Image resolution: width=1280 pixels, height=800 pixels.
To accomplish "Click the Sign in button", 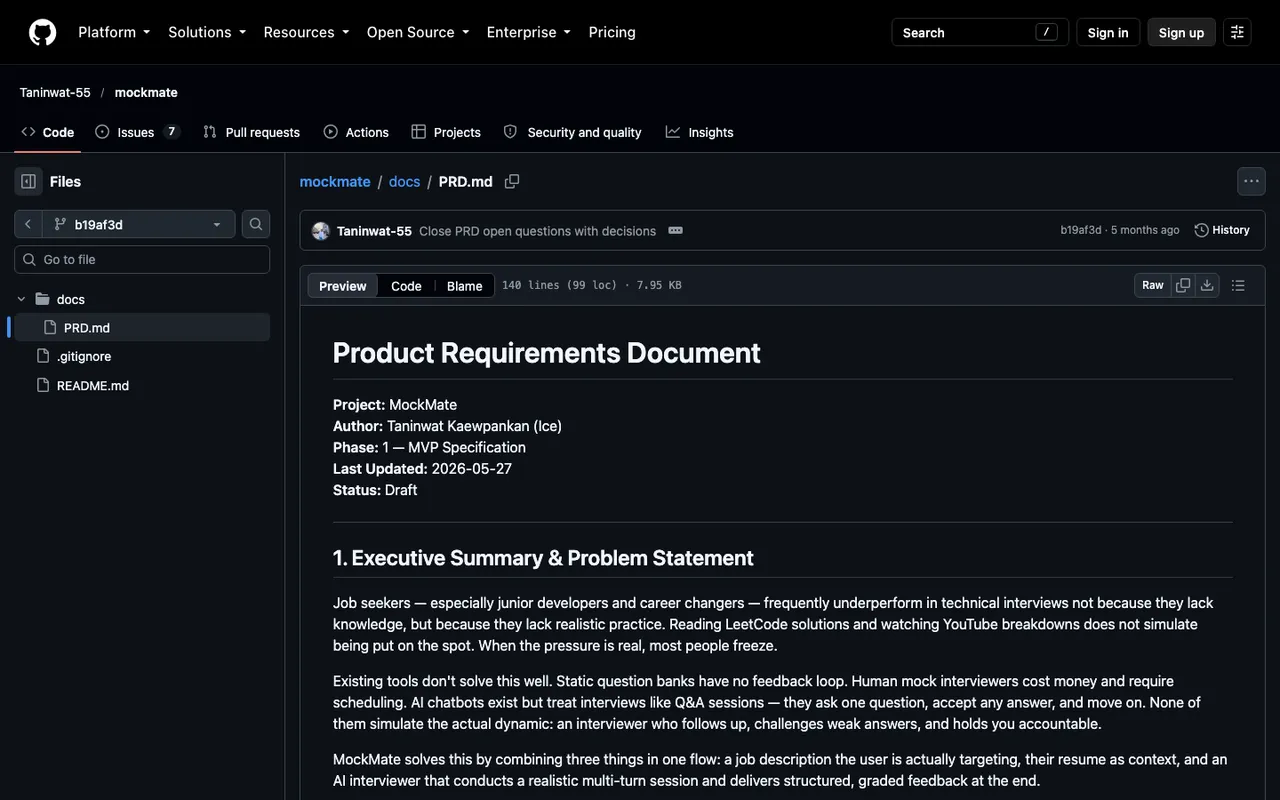I will click(1108, 32).
